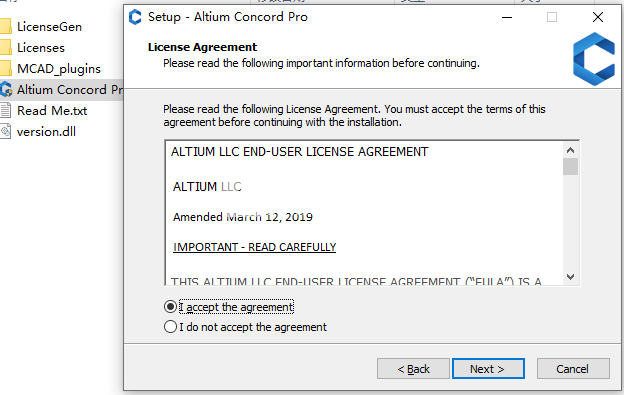Go to the Next setup step
624x395 pixels.
(488, 369)
